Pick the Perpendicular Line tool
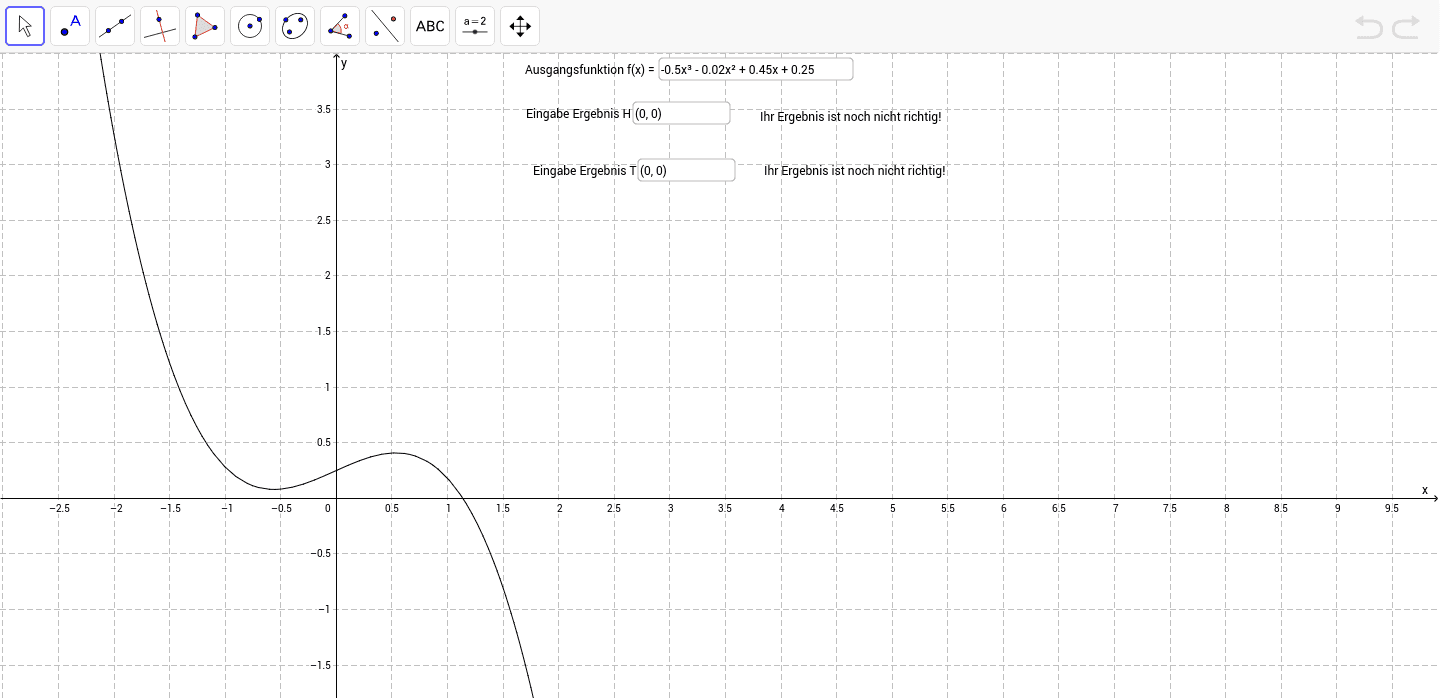The image size is (1440, 700). point(160,26)
